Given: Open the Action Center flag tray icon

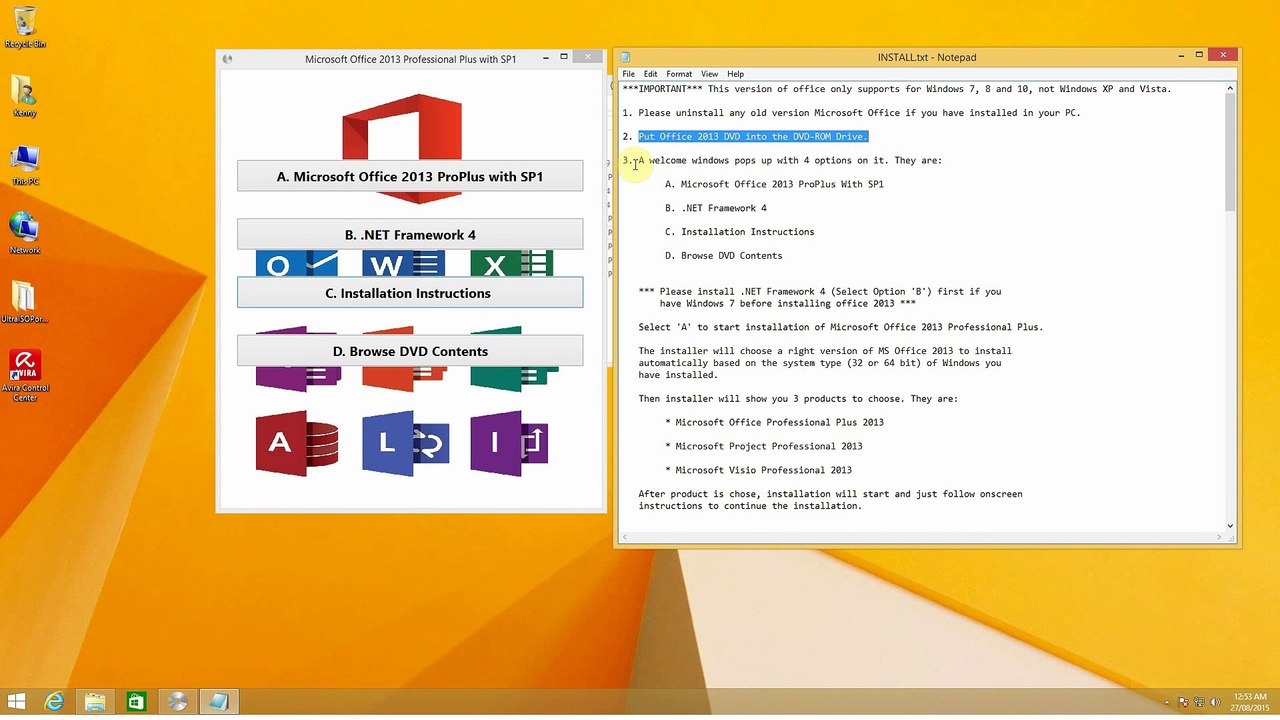Looking at the screenshot, I should point(1184,702).
